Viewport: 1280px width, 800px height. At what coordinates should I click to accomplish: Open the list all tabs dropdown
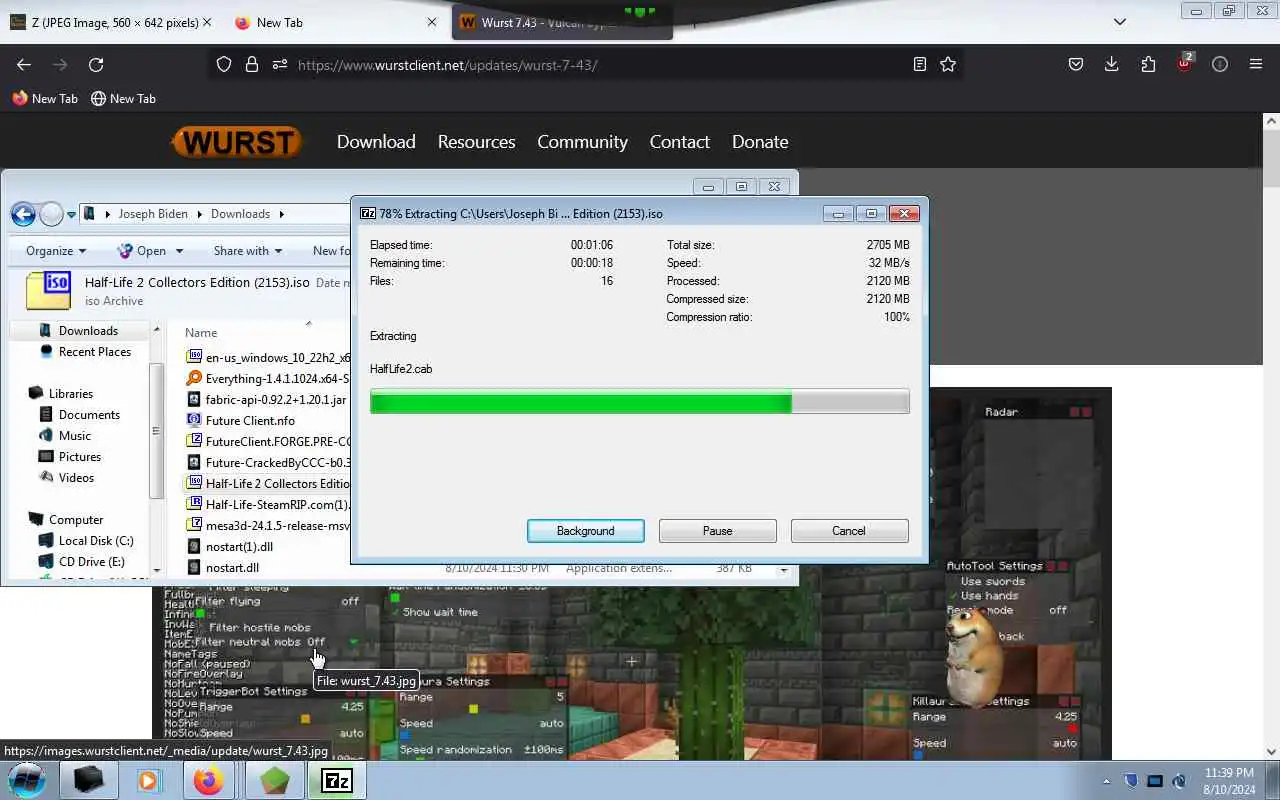pyautogui.click(x=1120, y=22)
